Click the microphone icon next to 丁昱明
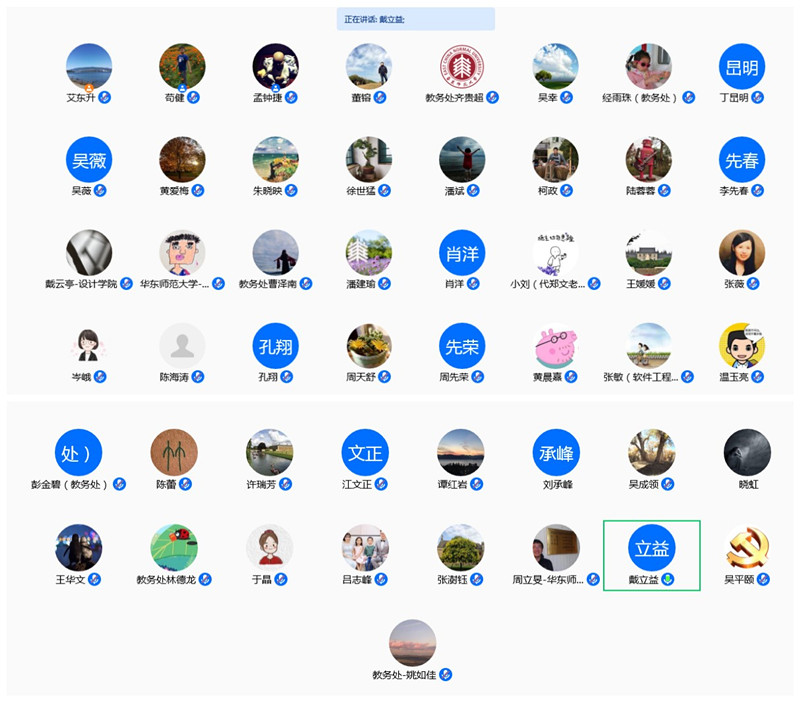The image size is (800, 702). (758, 97)
